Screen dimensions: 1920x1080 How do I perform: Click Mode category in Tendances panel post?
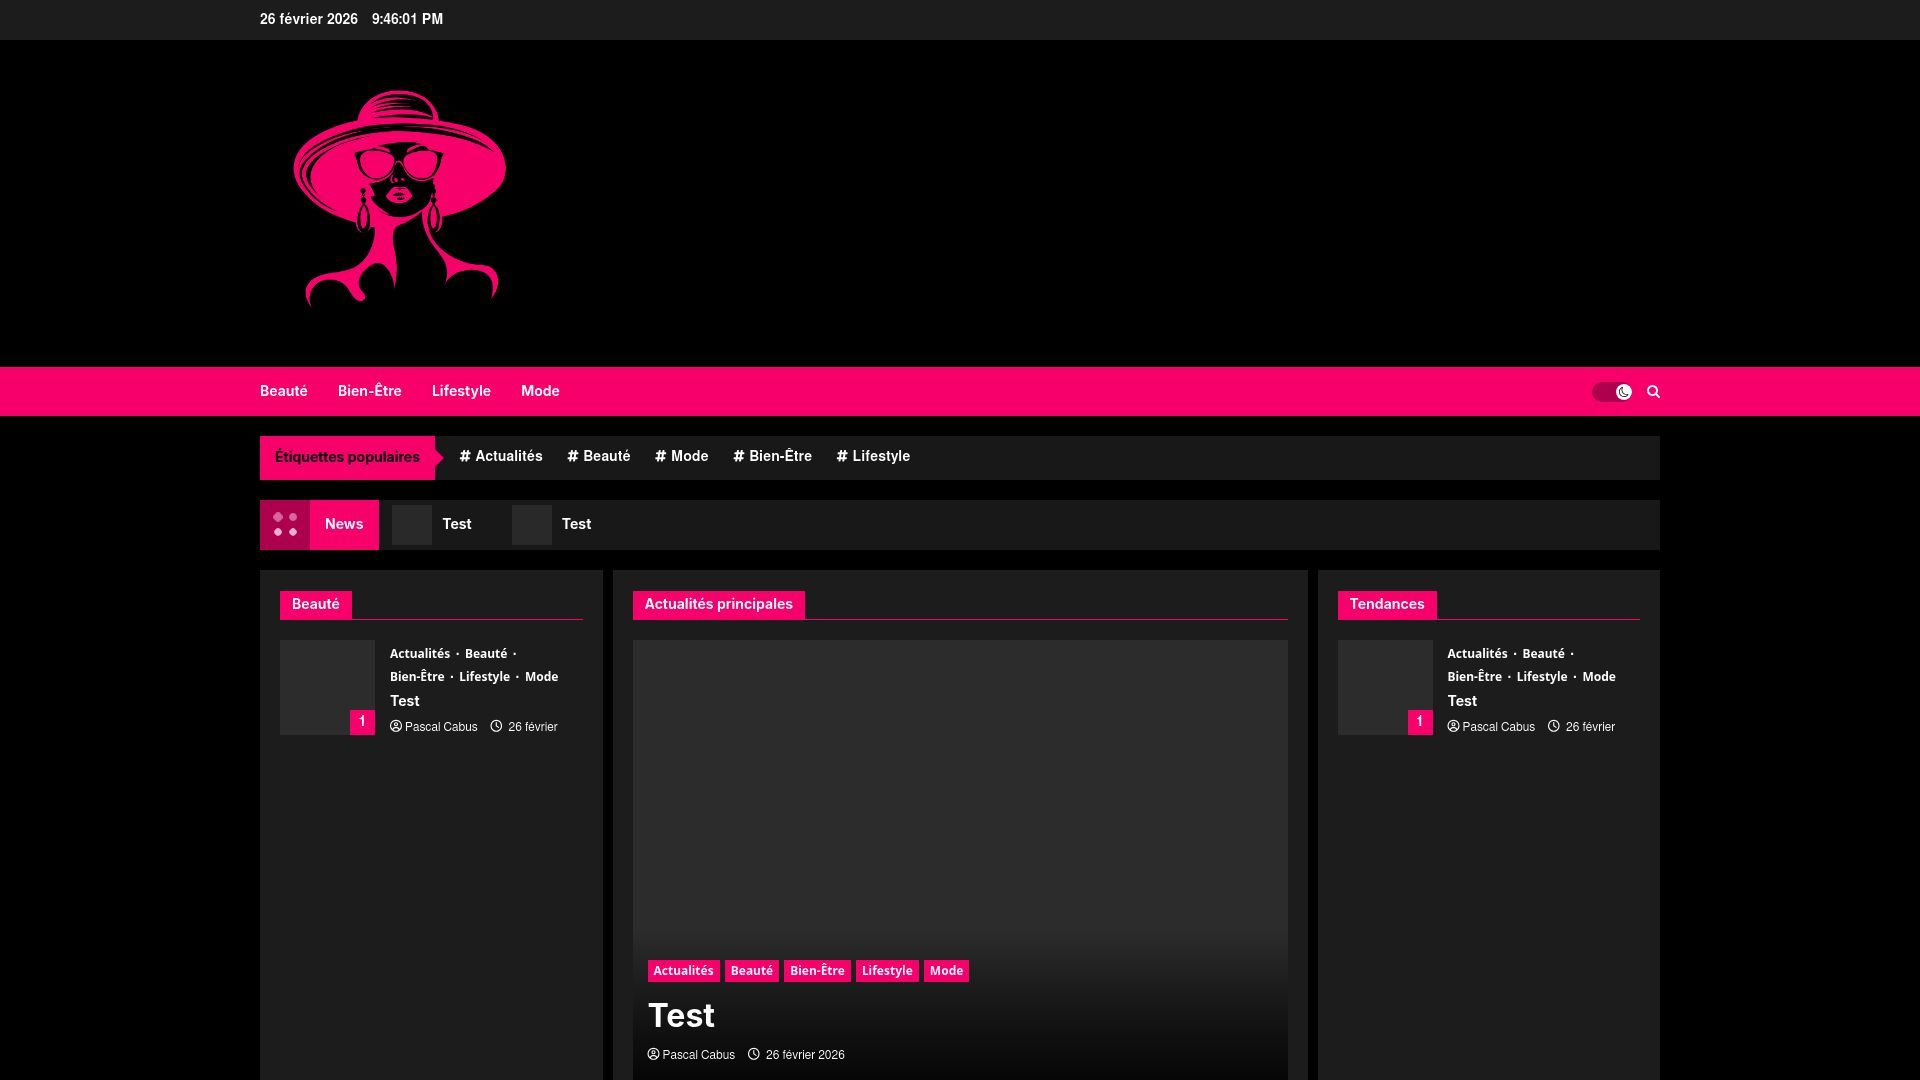1599,677
